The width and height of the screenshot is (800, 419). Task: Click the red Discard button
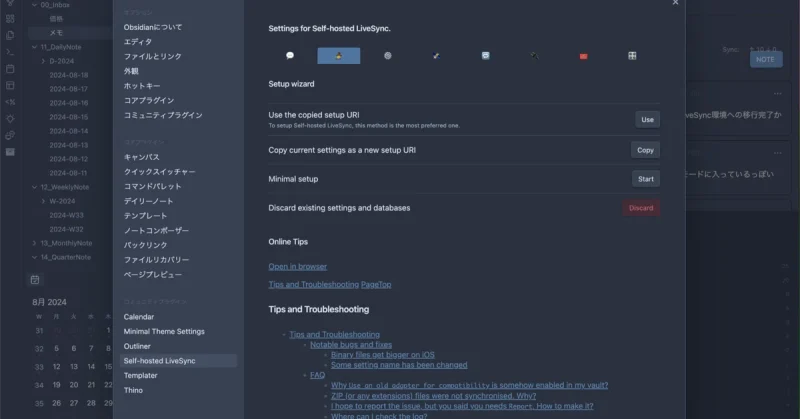click(x=641, y=208)
